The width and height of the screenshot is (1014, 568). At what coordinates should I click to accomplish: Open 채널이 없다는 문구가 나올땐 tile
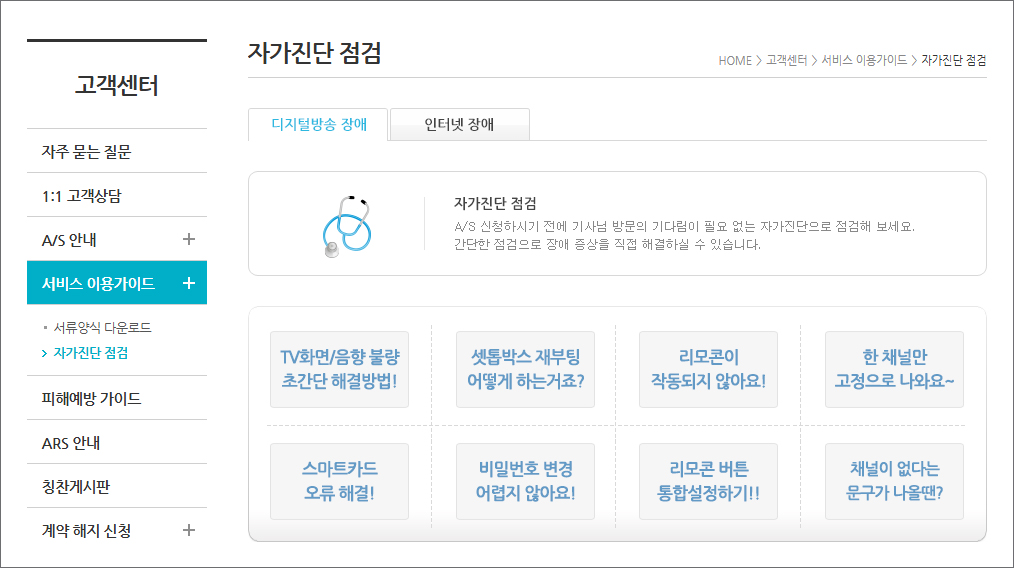pos(894,481)
